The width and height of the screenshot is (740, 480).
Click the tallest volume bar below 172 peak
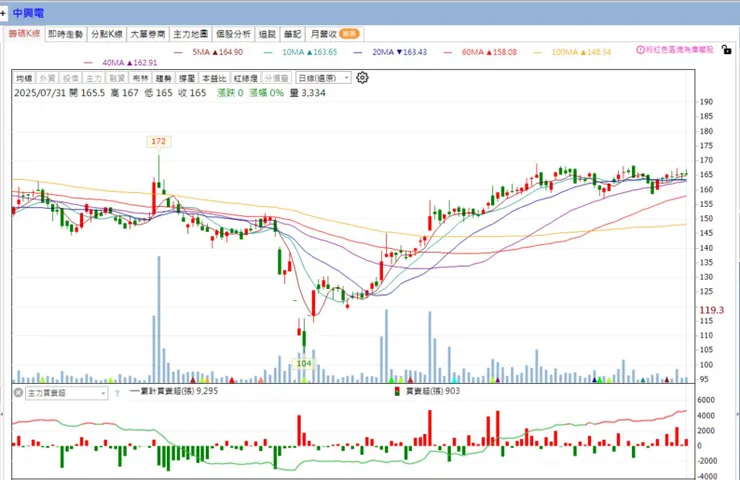point(159,319)
